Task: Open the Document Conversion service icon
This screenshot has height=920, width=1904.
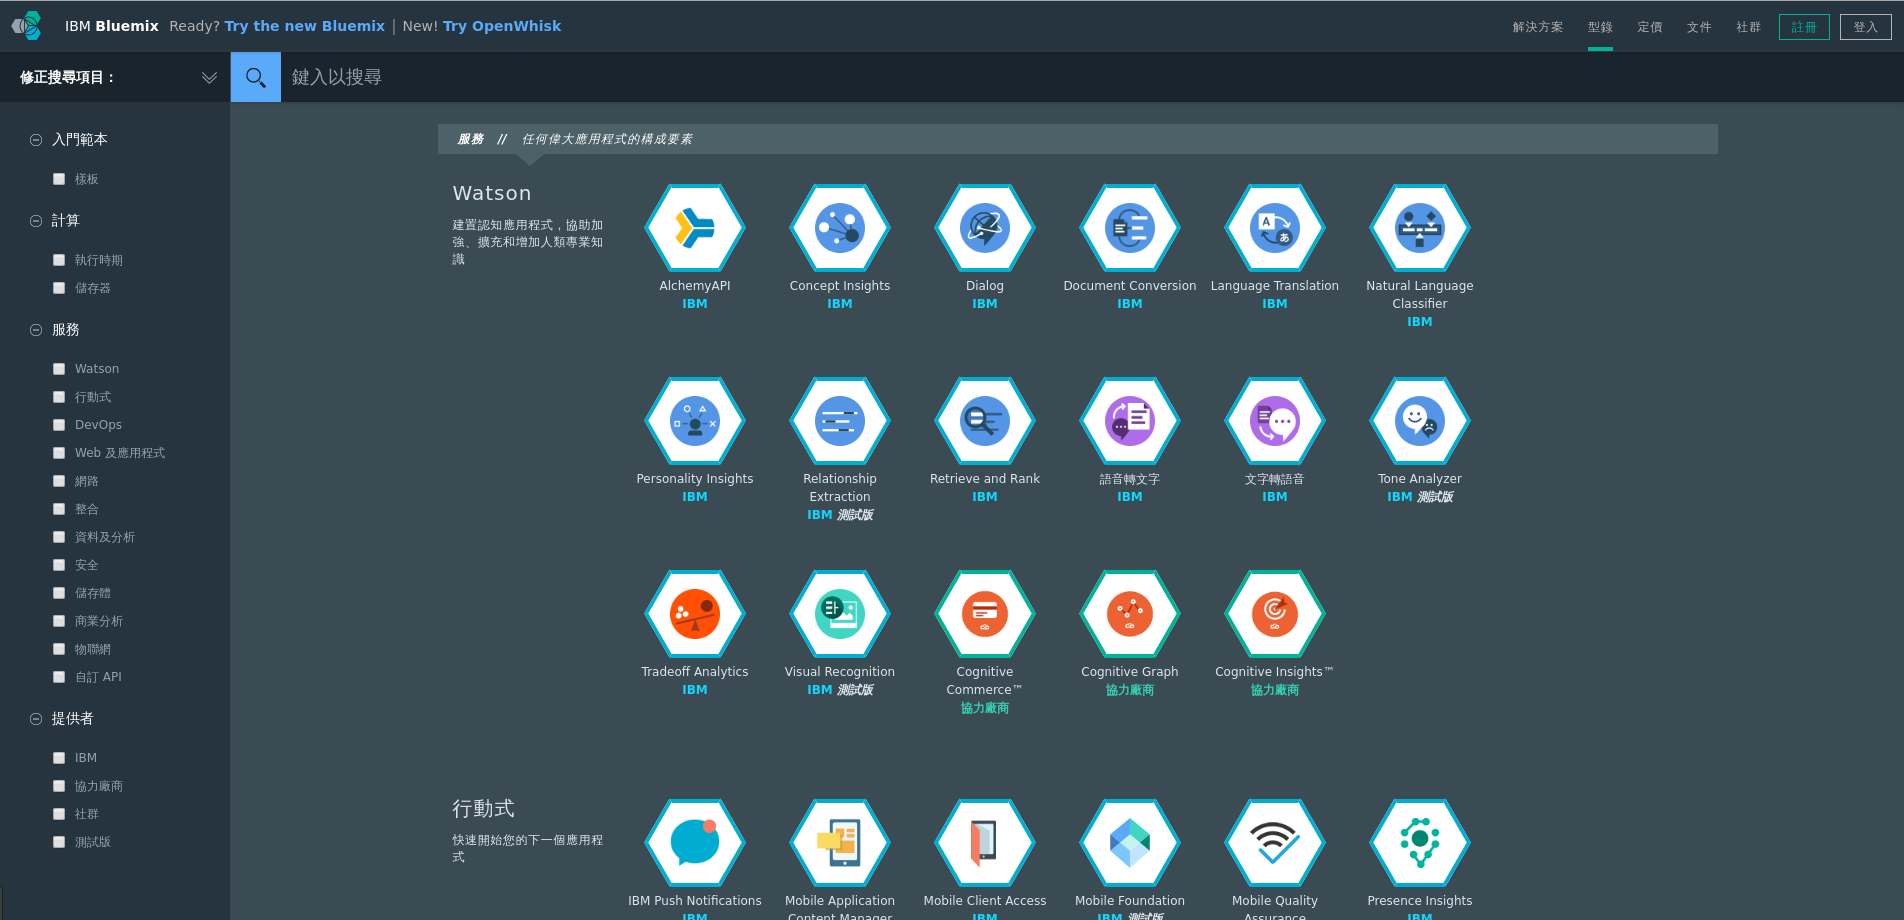Action: click(1130, 228)
